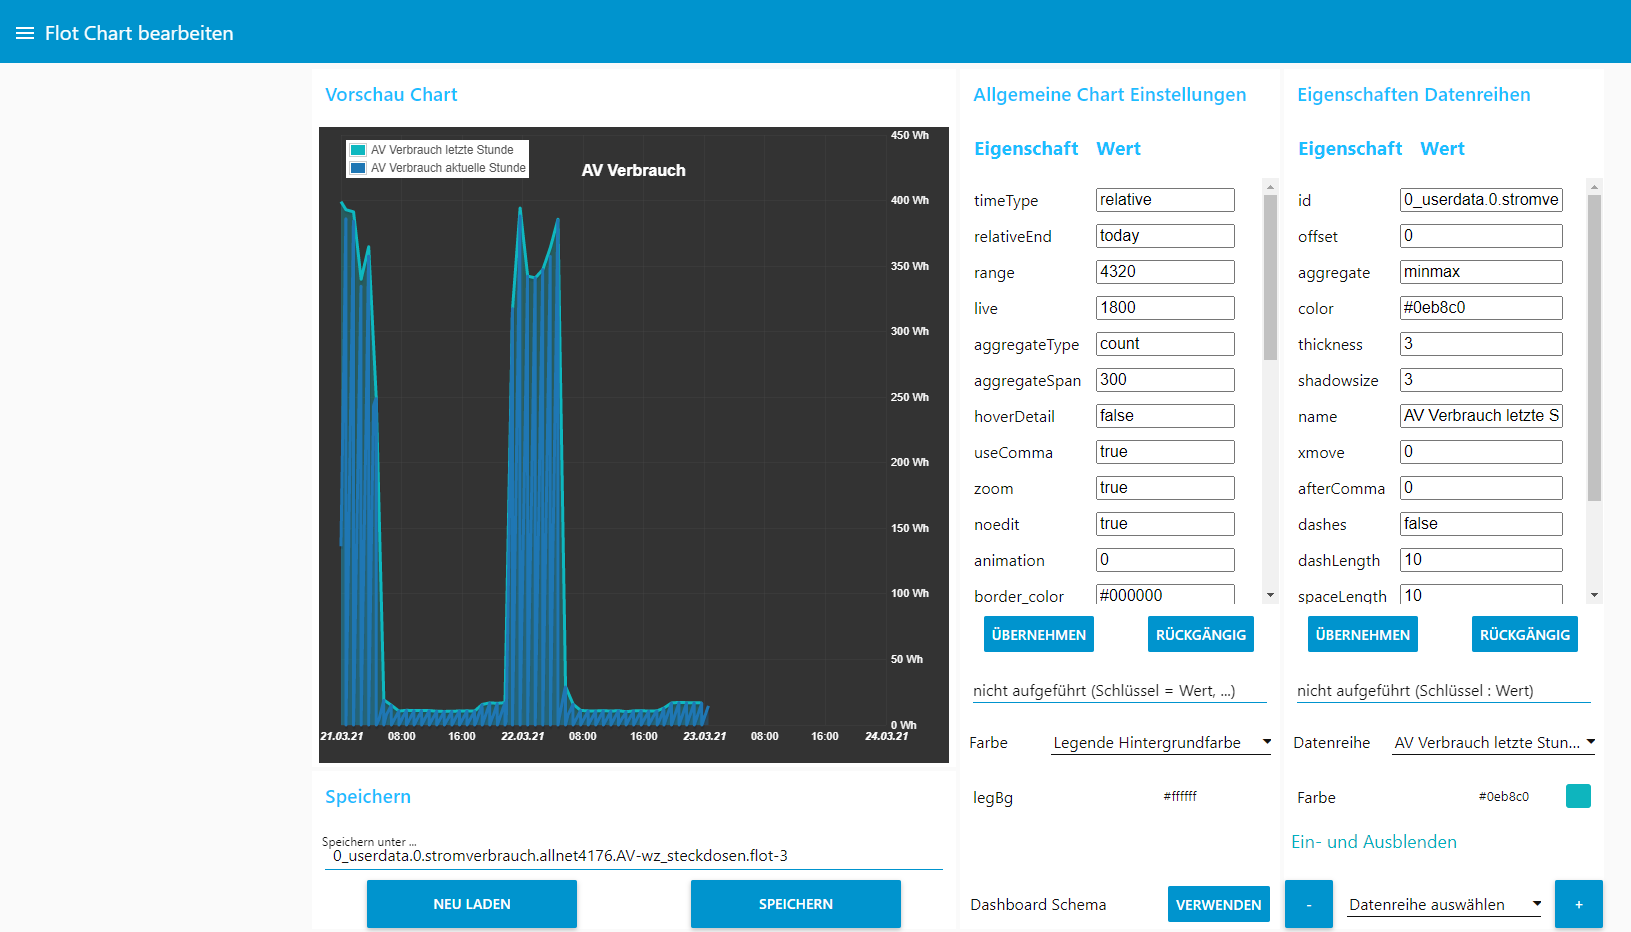Click the border_color field showing #000000
1631x932 pixels.
[x=1165, y=595]
